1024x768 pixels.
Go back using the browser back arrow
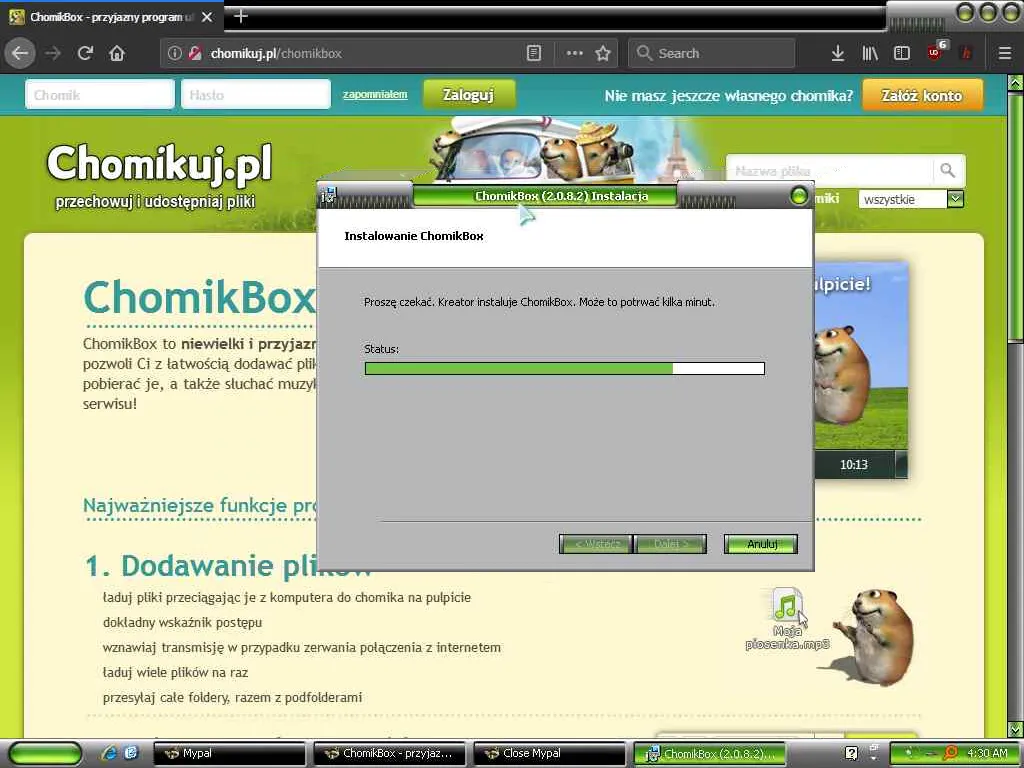(x=20, y=53)
